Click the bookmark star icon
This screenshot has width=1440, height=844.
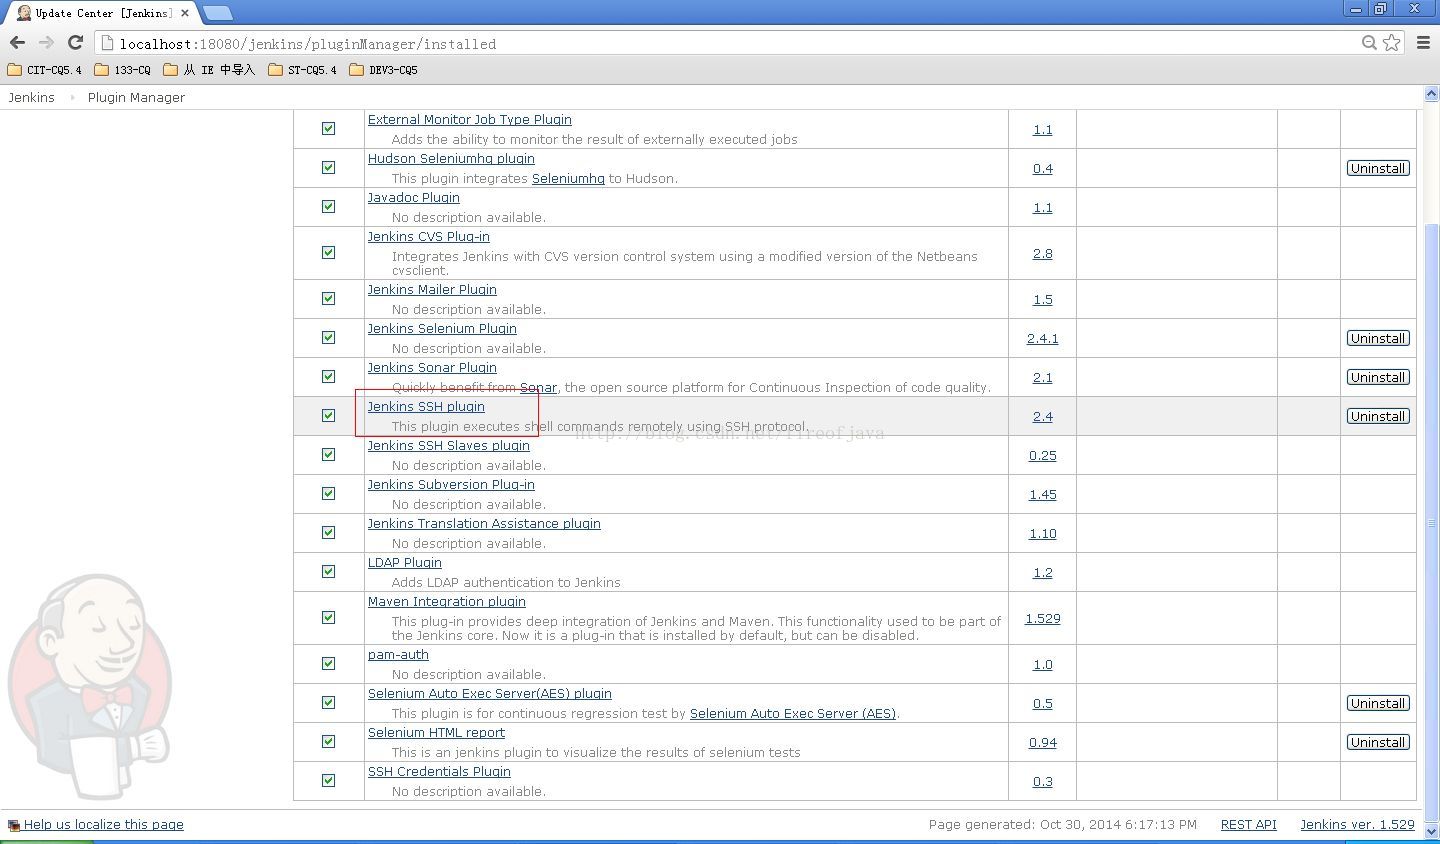pyautogui.click(x=1391, y=43)
